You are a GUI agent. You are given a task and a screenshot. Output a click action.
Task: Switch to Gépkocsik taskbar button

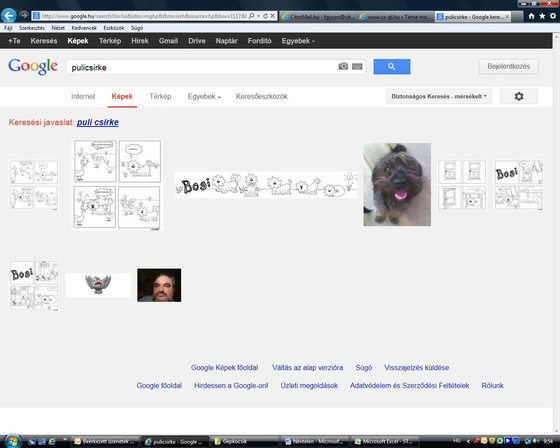pyautogui.click(x=244, y=441)
